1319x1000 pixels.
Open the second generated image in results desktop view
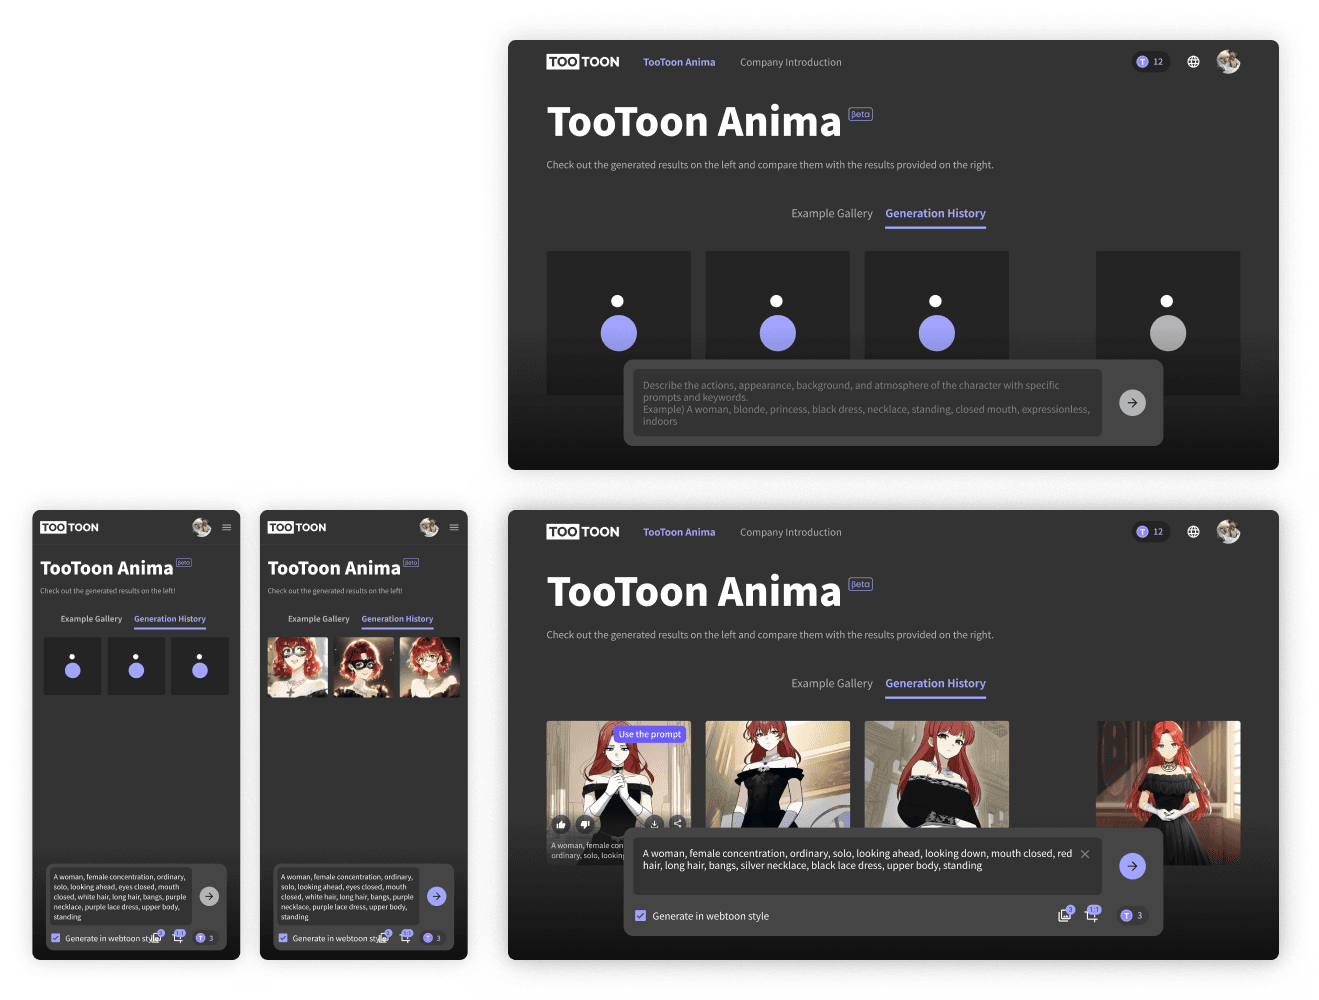778,774
